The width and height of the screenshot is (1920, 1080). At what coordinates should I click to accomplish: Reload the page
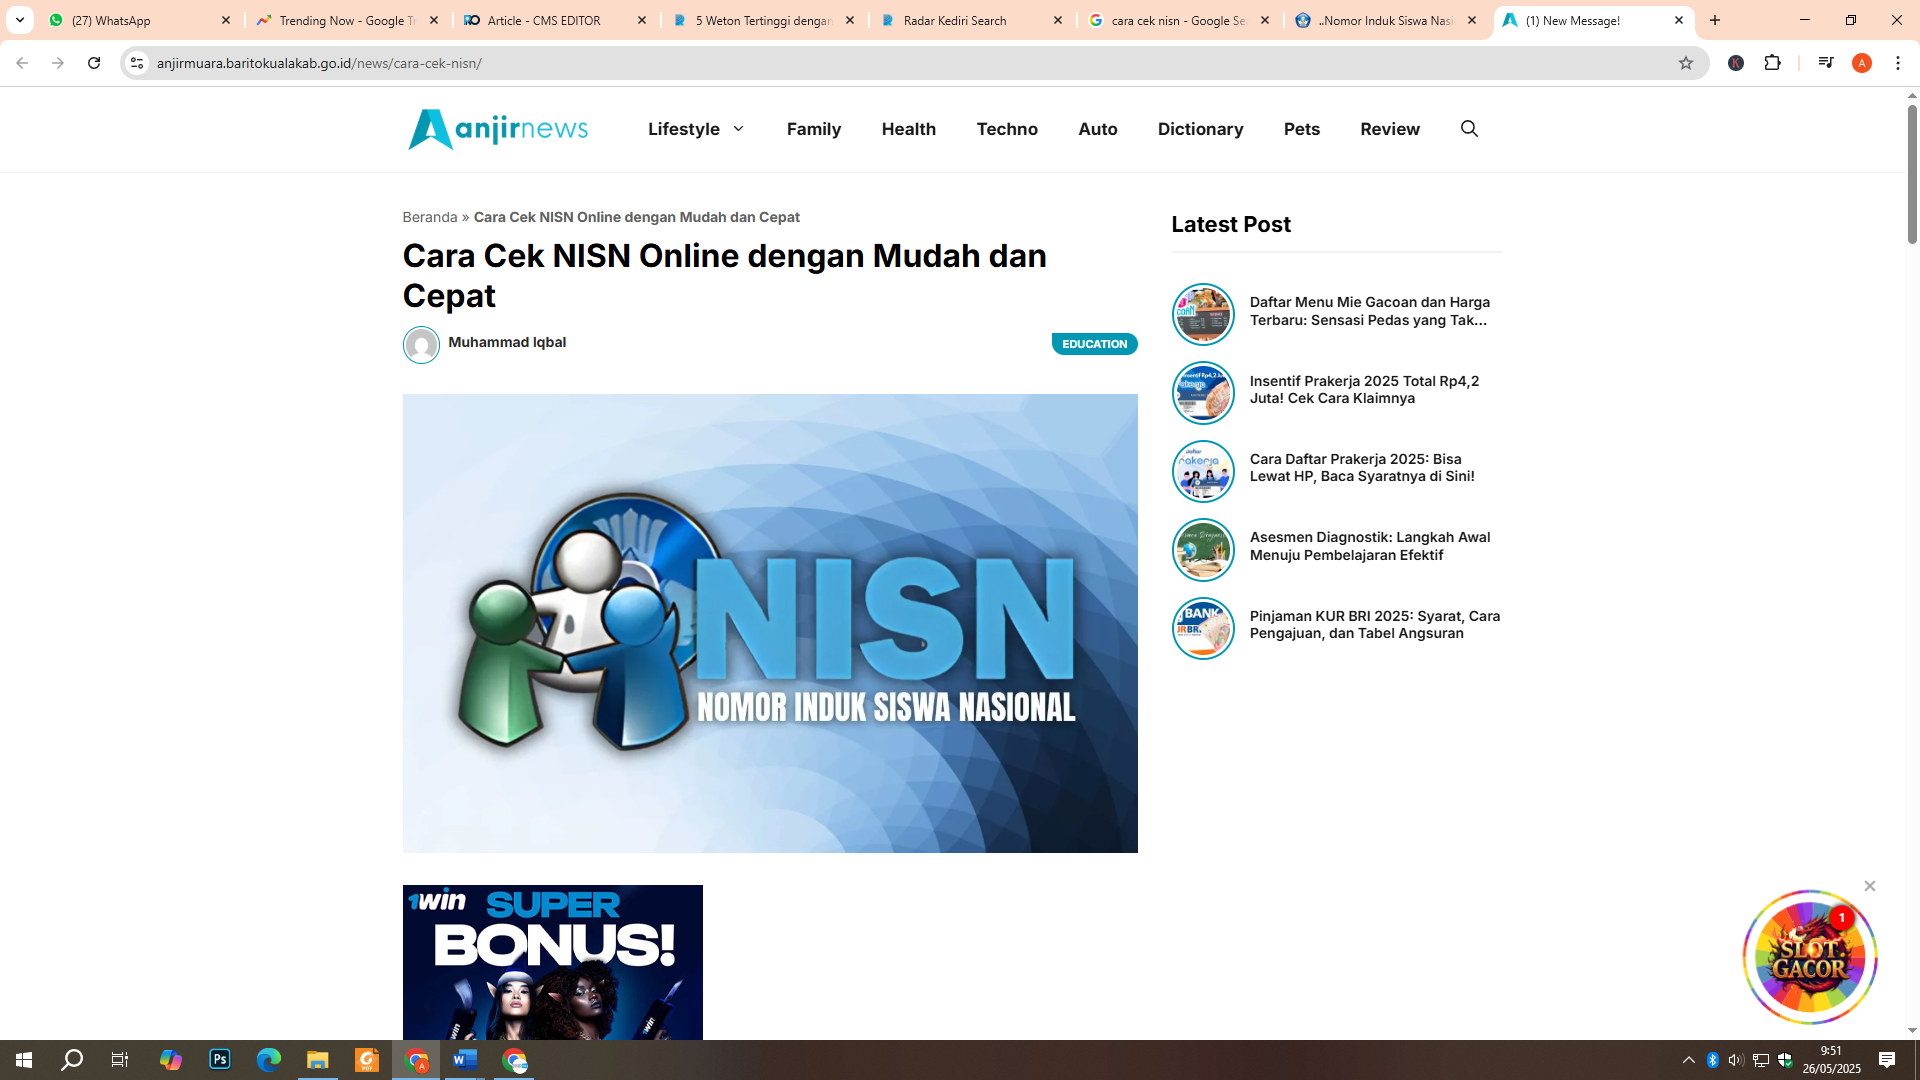click(x=94, y=63)
